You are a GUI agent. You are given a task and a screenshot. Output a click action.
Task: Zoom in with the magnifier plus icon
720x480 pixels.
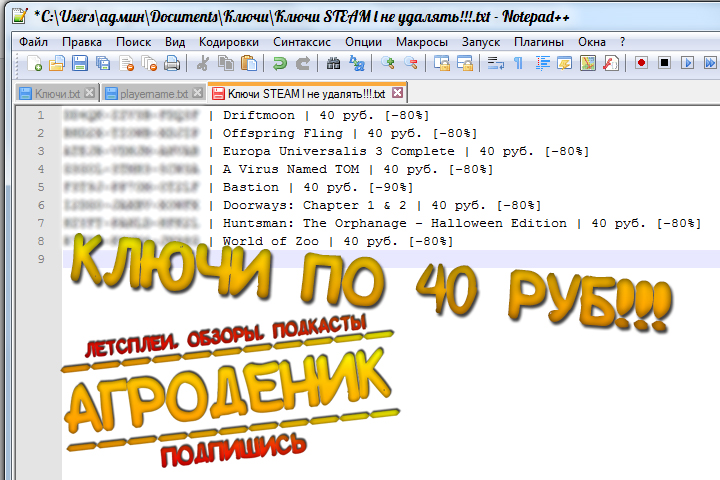[388, 63]
